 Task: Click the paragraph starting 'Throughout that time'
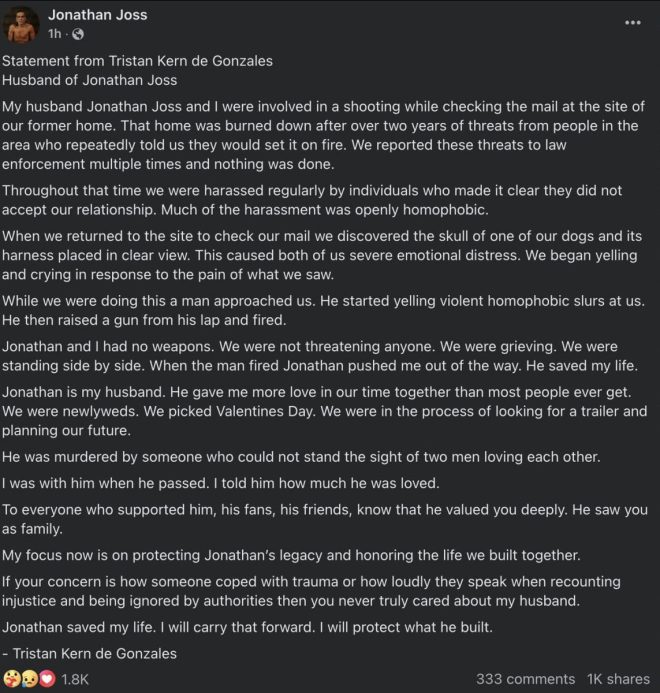click(312, 200)
